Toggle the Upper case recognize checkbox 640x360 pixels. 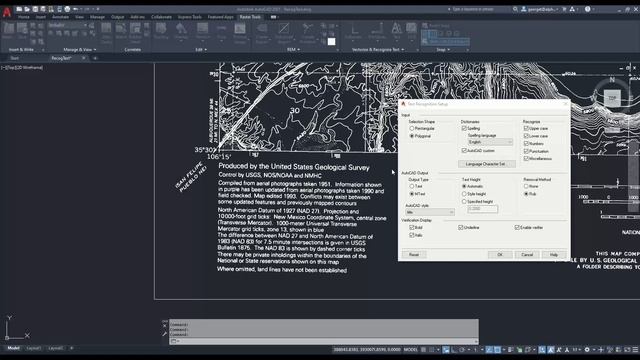coord(526,129)
